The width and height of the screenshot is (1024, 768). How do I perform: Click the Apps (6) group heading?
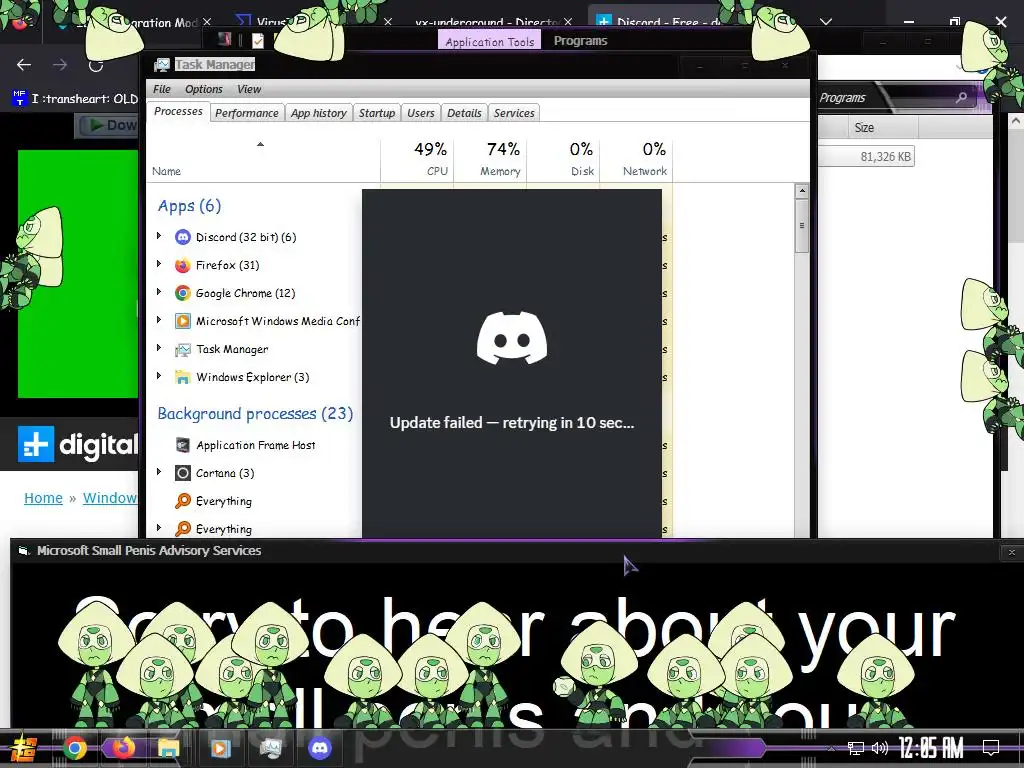coord(189,206)
